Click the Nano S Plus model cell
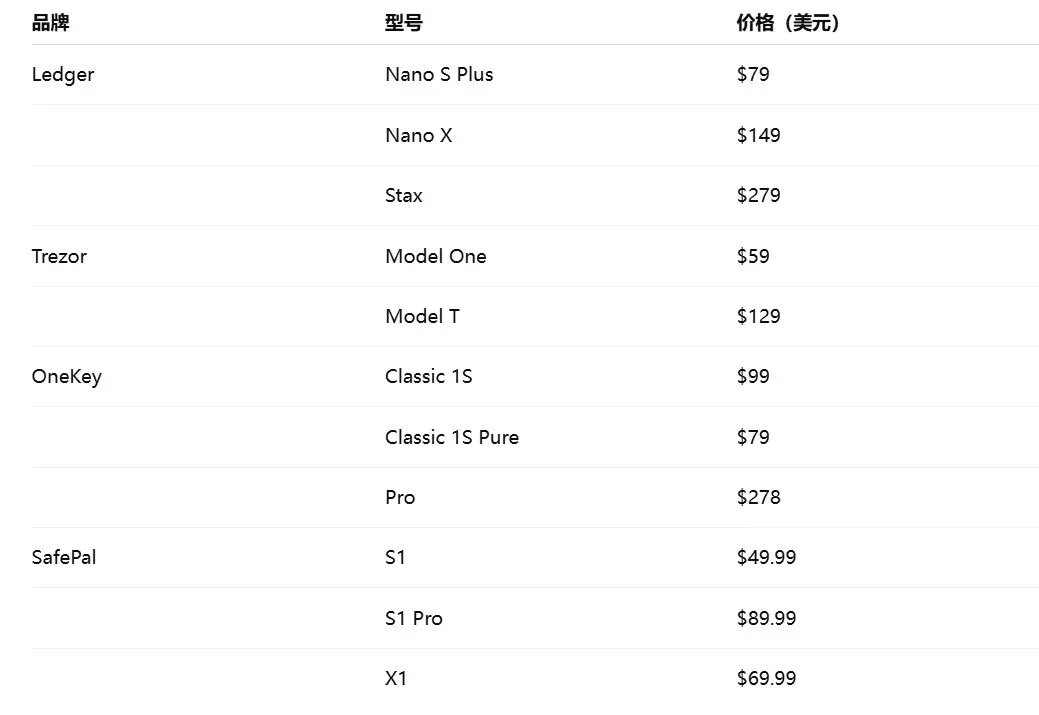The height and width of the screenshot is (715, 1039). pos(439,75)
